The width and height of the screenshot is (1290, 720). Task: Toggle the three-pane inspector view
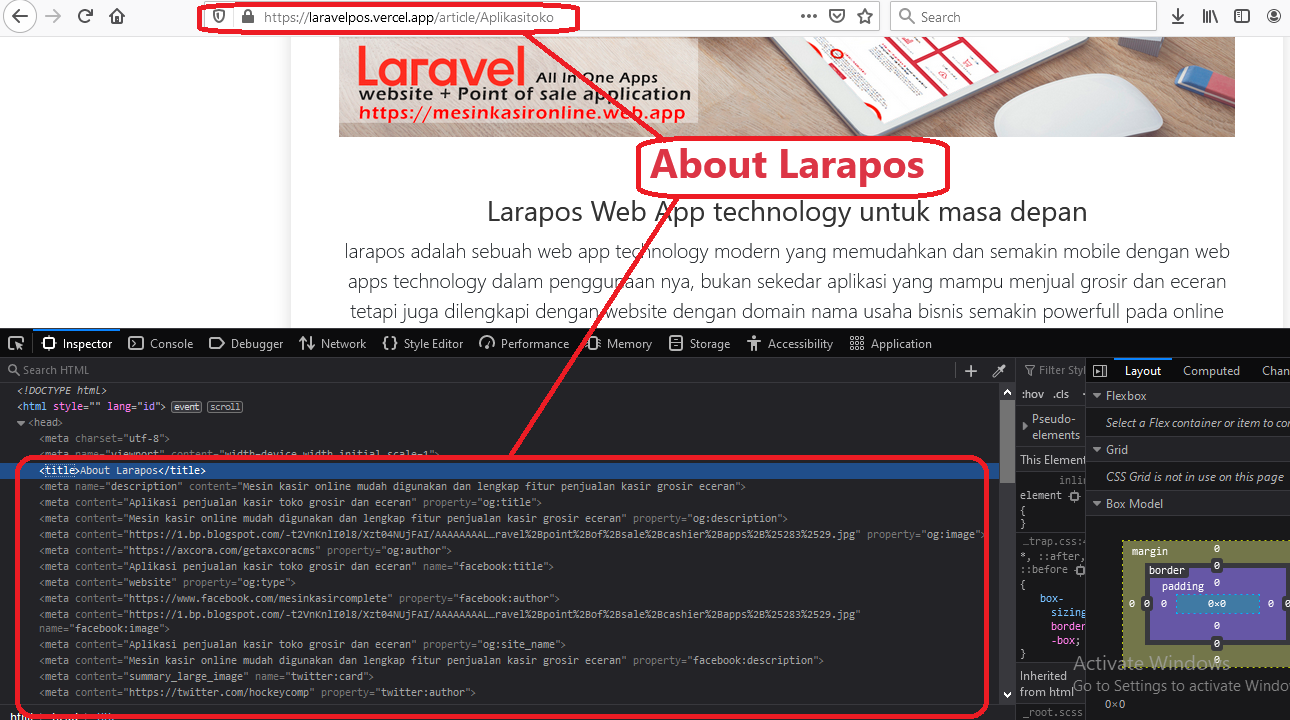(1098, 370)
